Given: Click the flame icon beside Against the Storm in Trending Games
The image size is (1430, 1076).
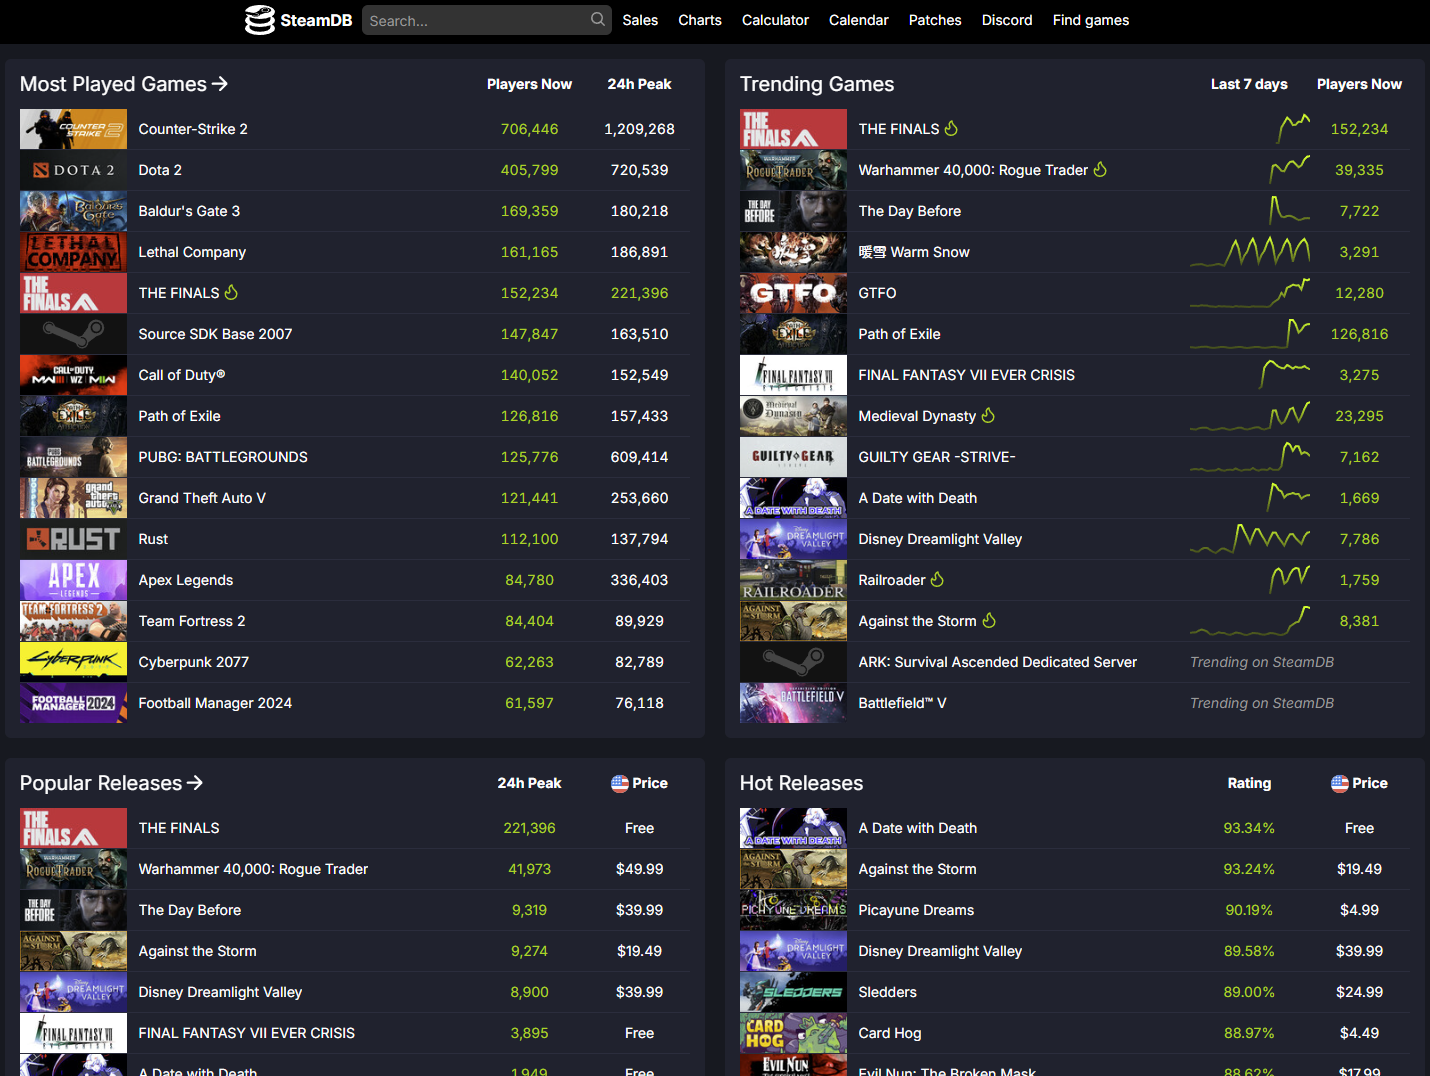Looking at the screenshot, I should (x=989, y=620).
